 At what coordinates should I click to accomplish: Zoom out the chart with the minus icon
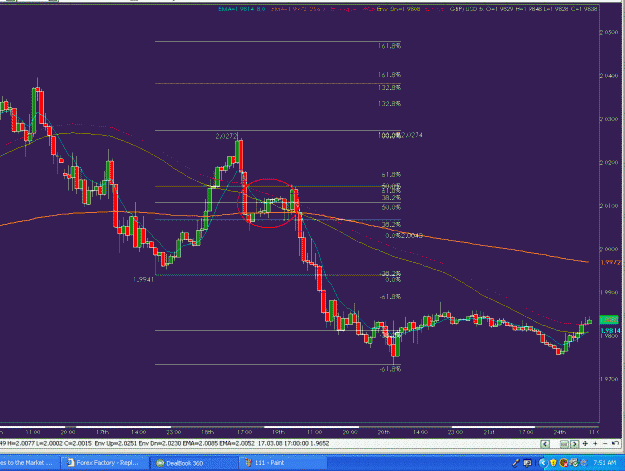[605, 444]
